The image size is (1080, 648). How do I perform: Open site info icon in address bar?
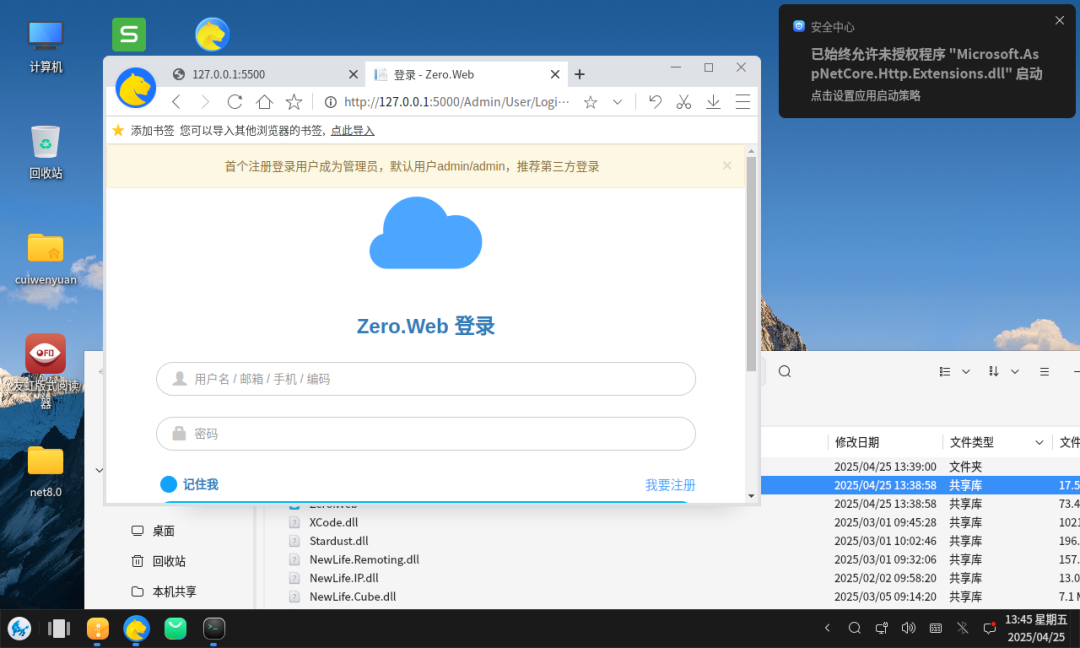coord(331,102)
